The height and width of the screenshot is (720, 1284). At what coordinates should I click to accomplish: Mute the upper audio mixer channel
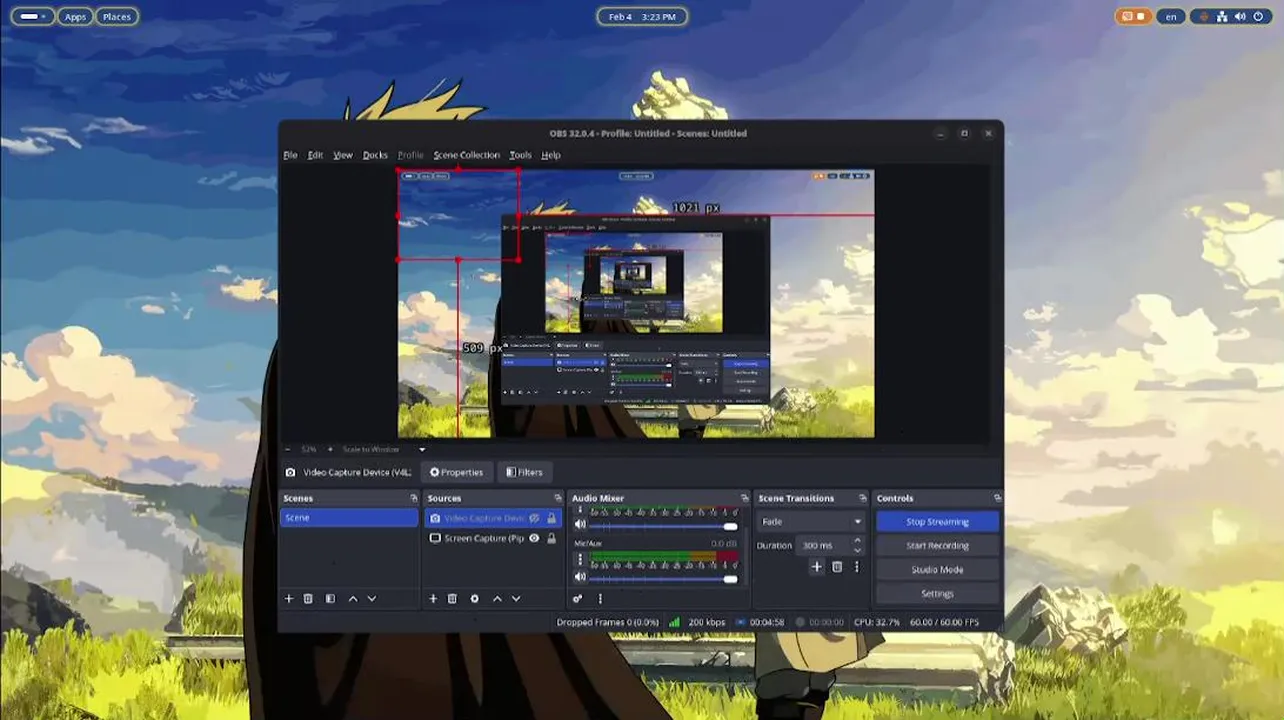pyautogui.click(x=580, y=525)
